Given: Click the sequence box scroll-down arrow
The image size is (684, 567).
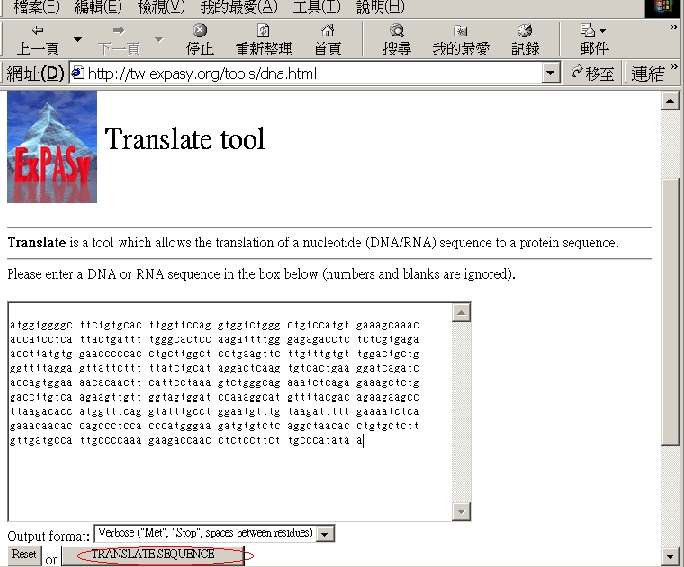Looking at the screenshot, I should pos(461,511).
